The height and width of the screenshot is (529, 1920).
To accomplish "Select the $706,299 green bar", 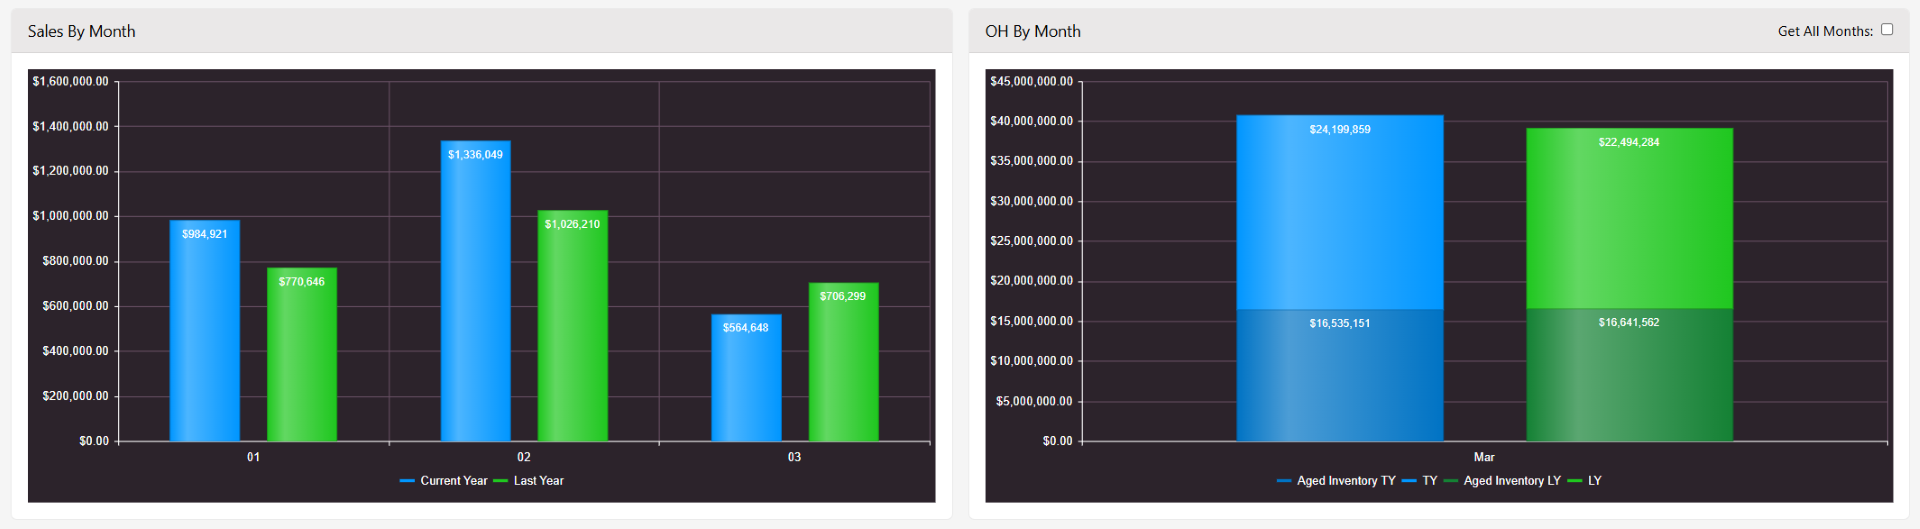I will pos(844,366).
